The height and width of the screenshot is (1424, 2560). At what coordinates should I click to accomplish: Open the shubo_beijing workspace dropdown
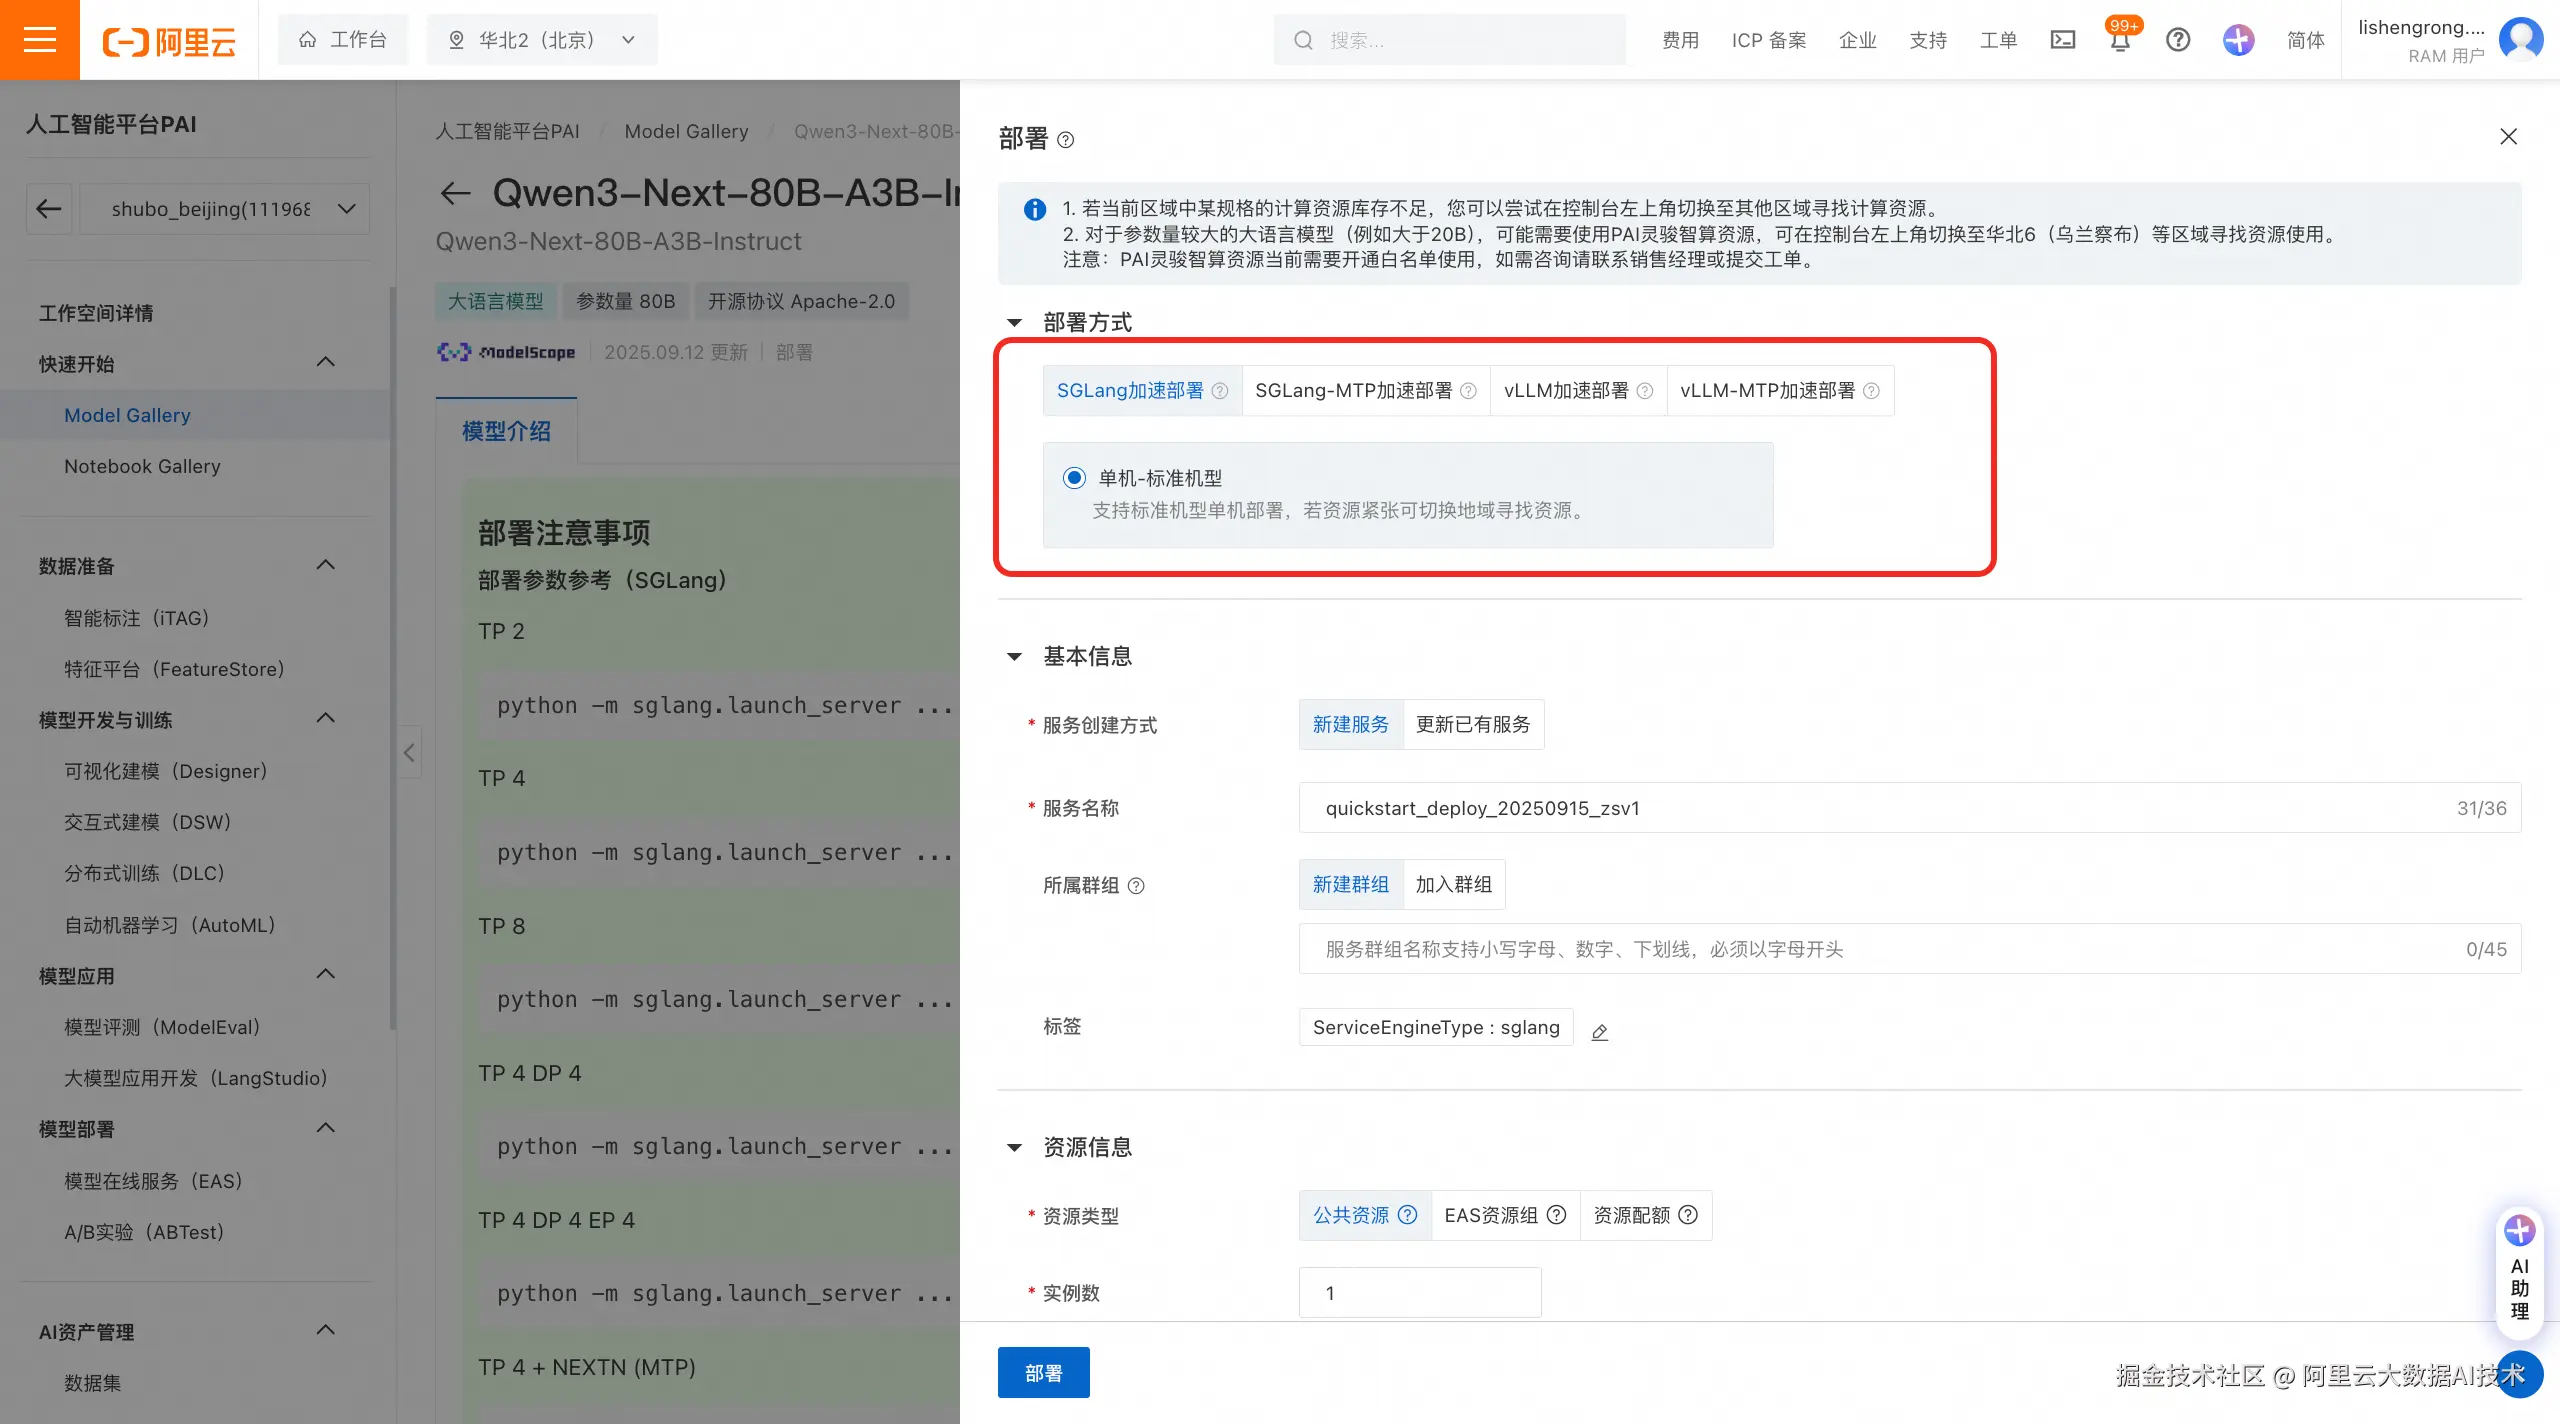224,209
